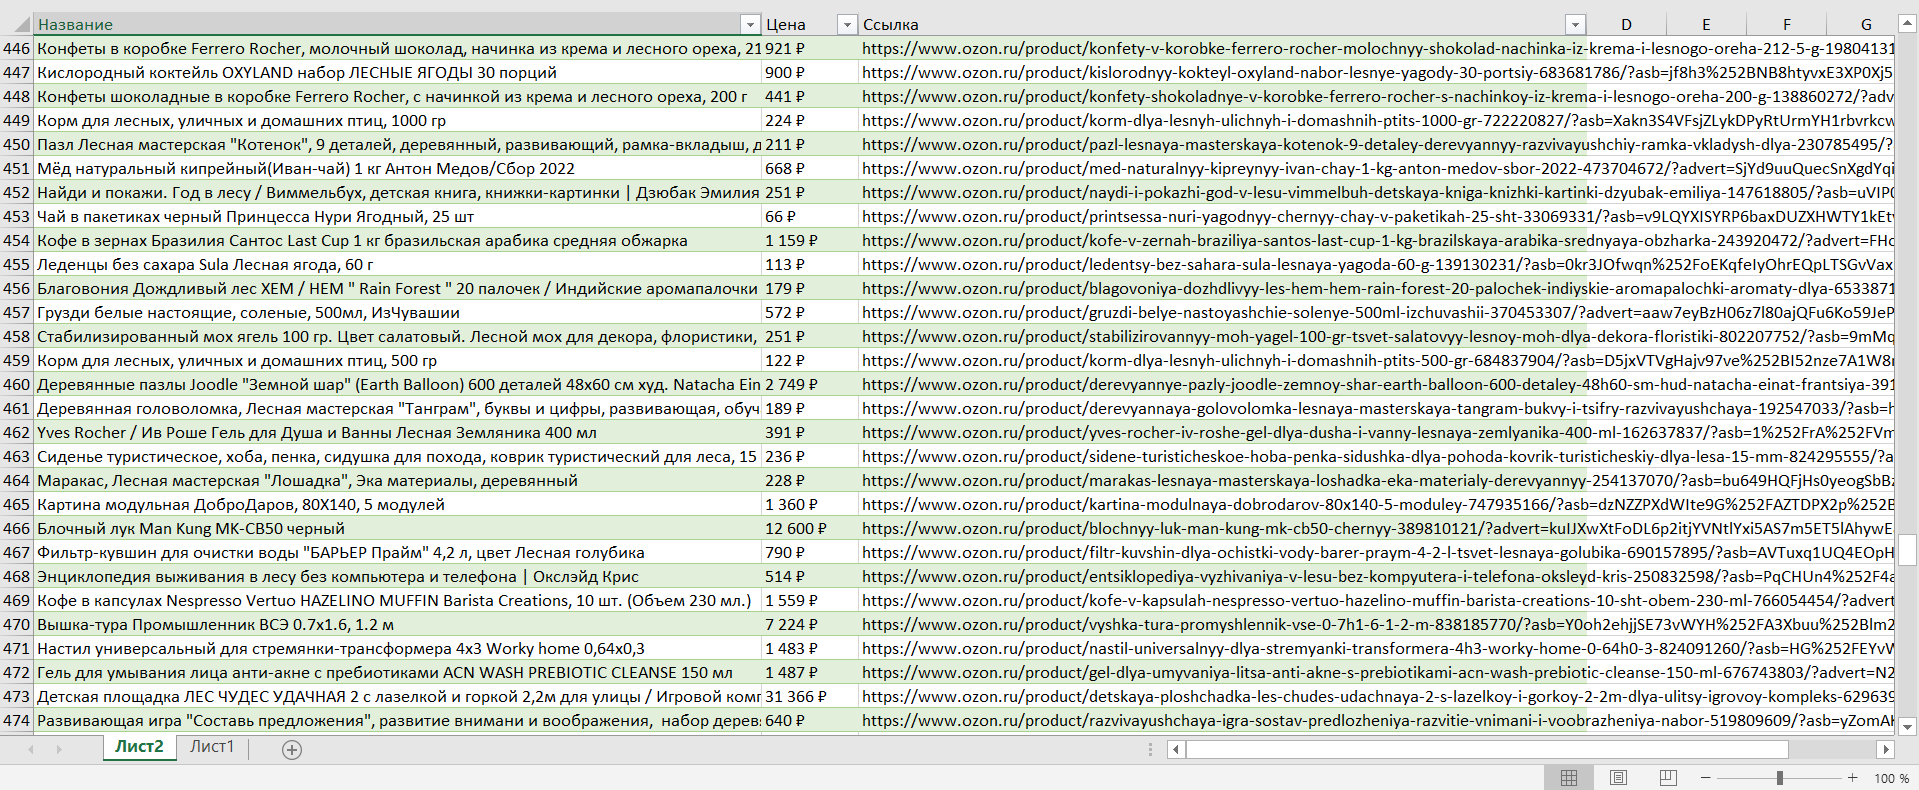
Task: Select cell with price 12 600 ₽
Action: click(810, 528)
